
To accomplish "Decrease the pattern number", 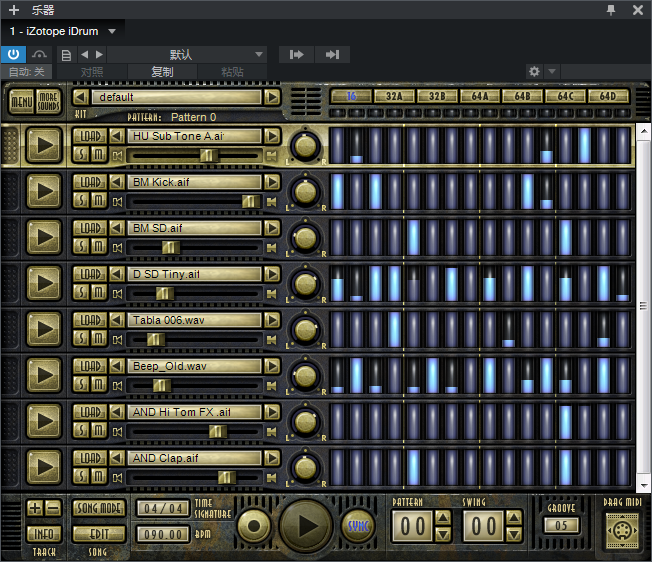I will point(443,534).
